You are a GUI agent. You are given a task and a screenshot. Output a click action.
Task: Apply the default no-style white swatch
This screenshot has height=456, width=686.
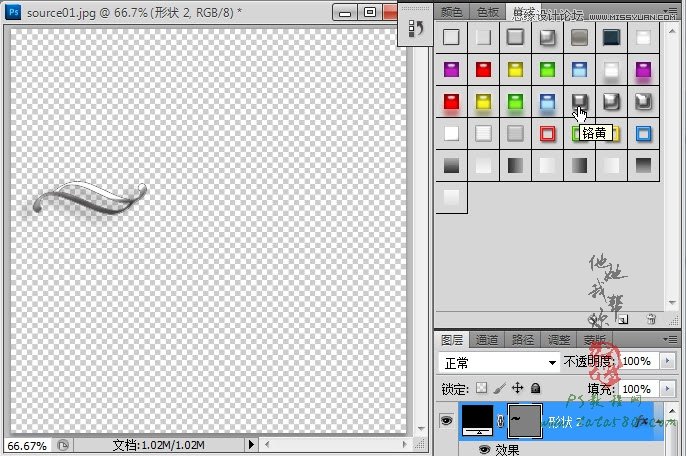pyautogui.click(x=451, y=37)
